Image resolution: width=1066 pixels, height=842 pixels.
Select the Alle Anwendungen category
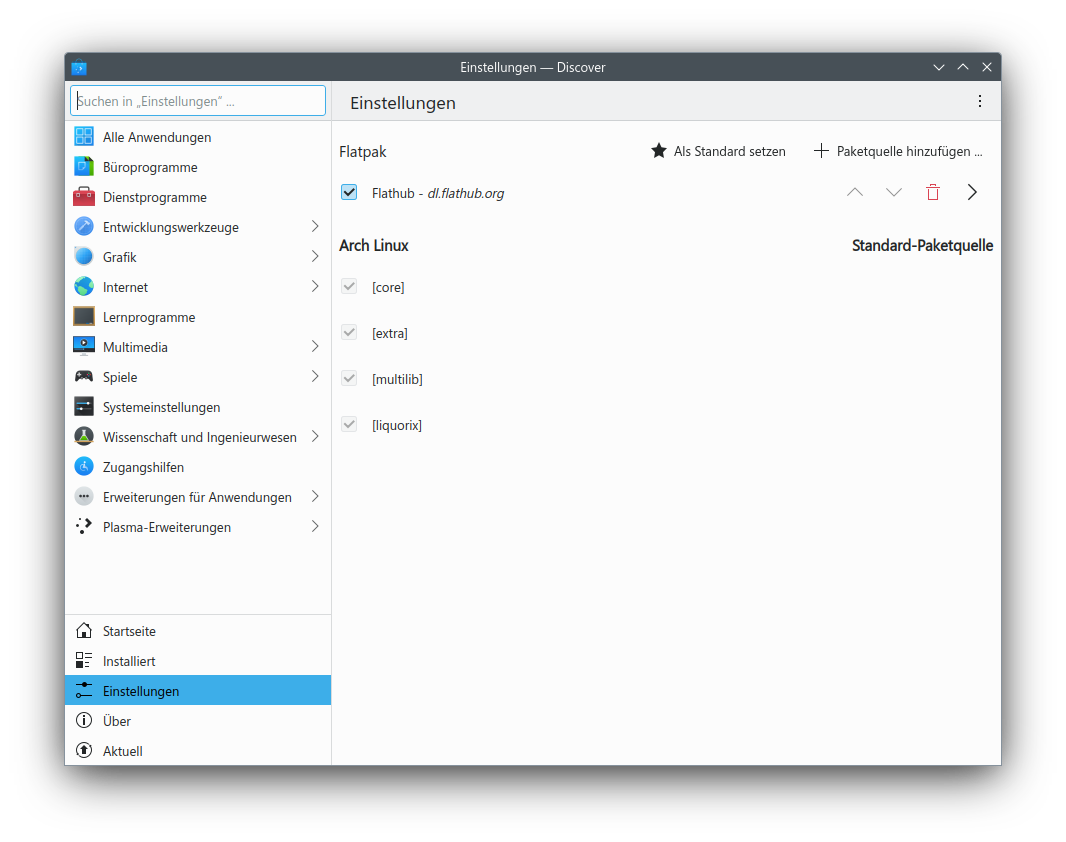point(198,137)
